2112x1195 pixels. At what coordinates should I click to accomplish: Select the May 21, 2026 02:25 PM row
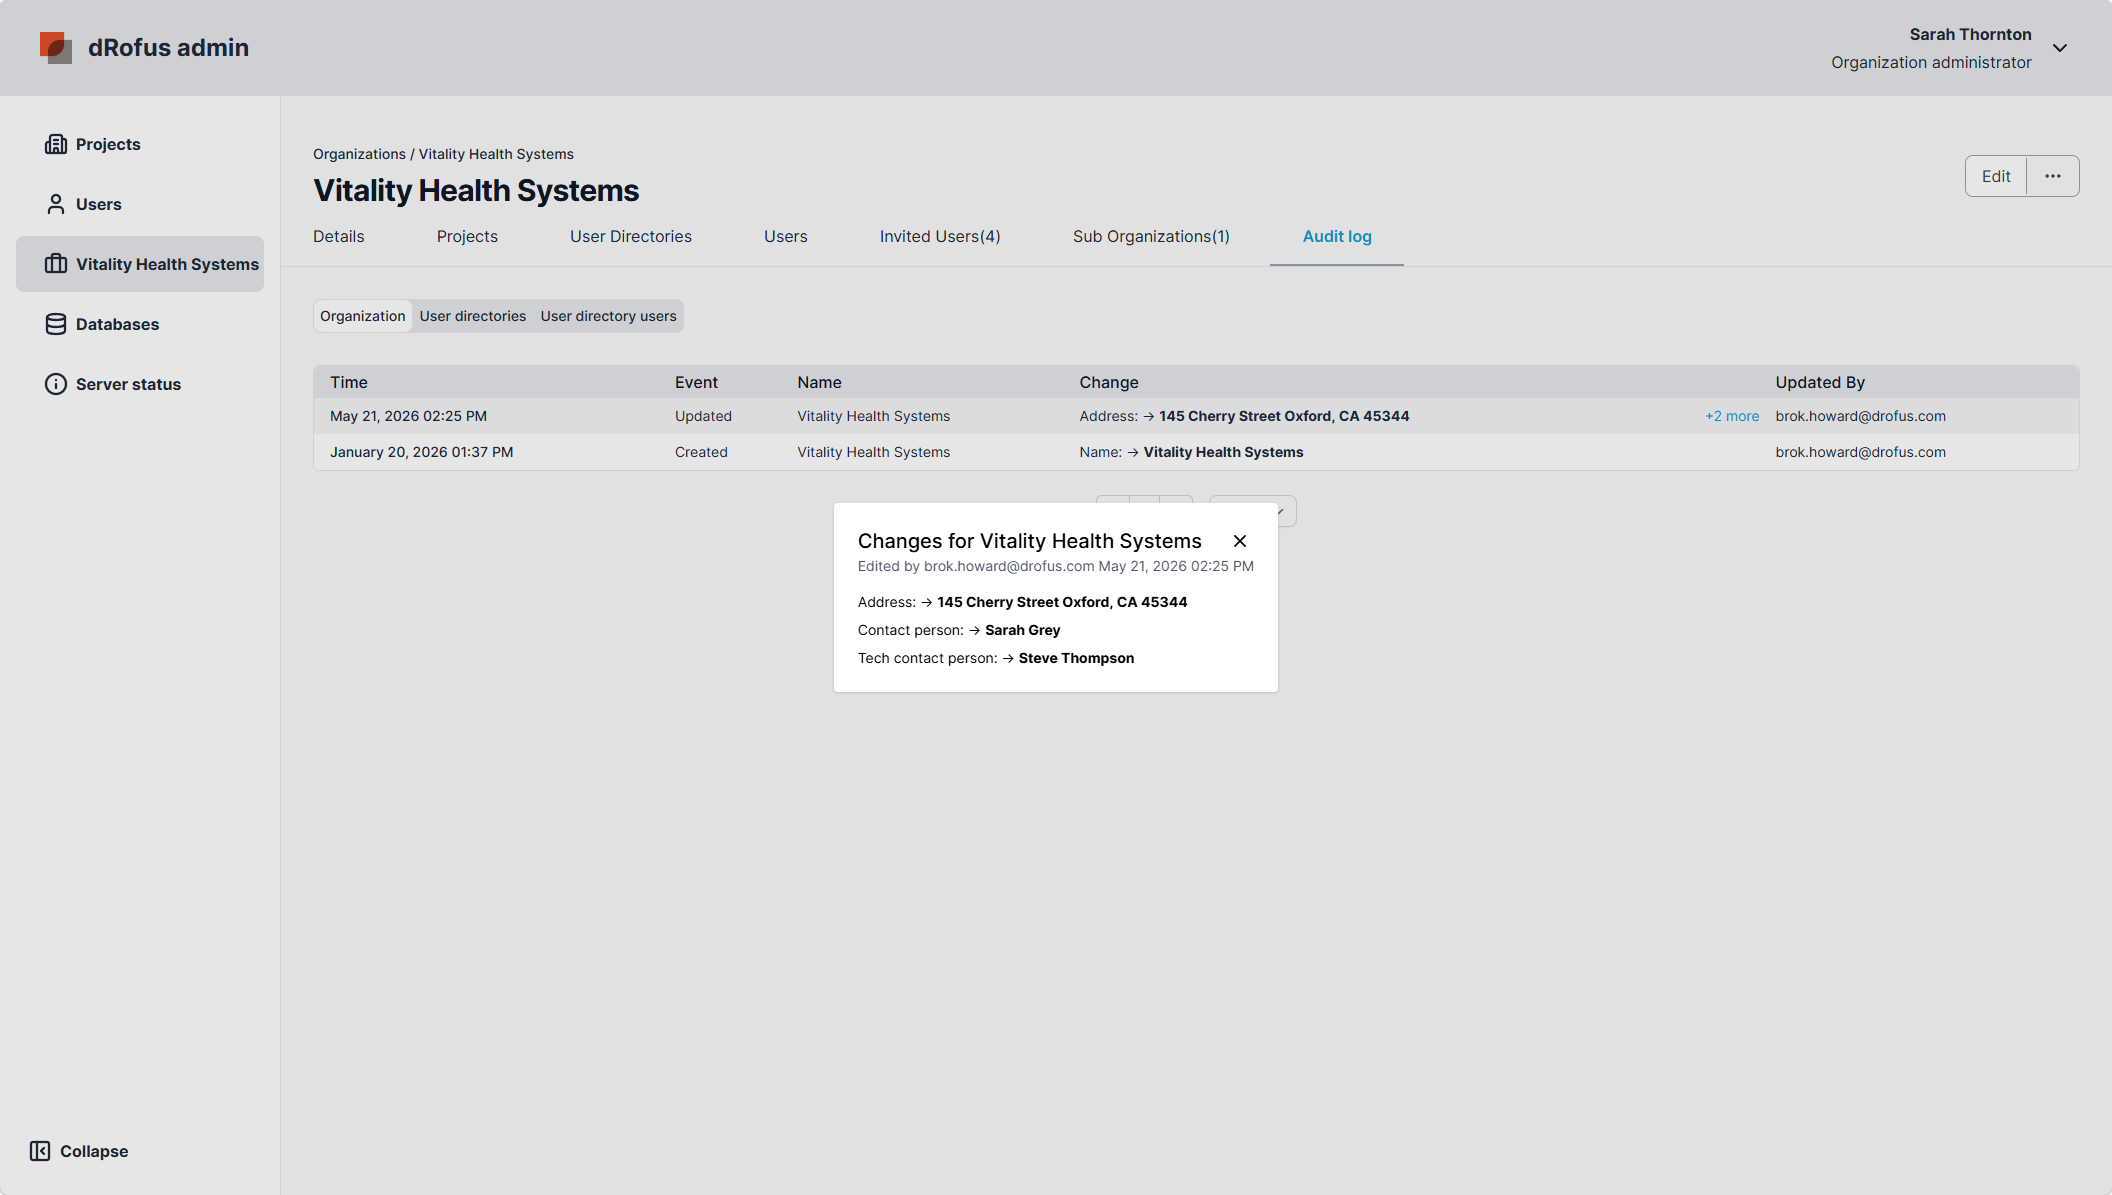point(1196,416)
